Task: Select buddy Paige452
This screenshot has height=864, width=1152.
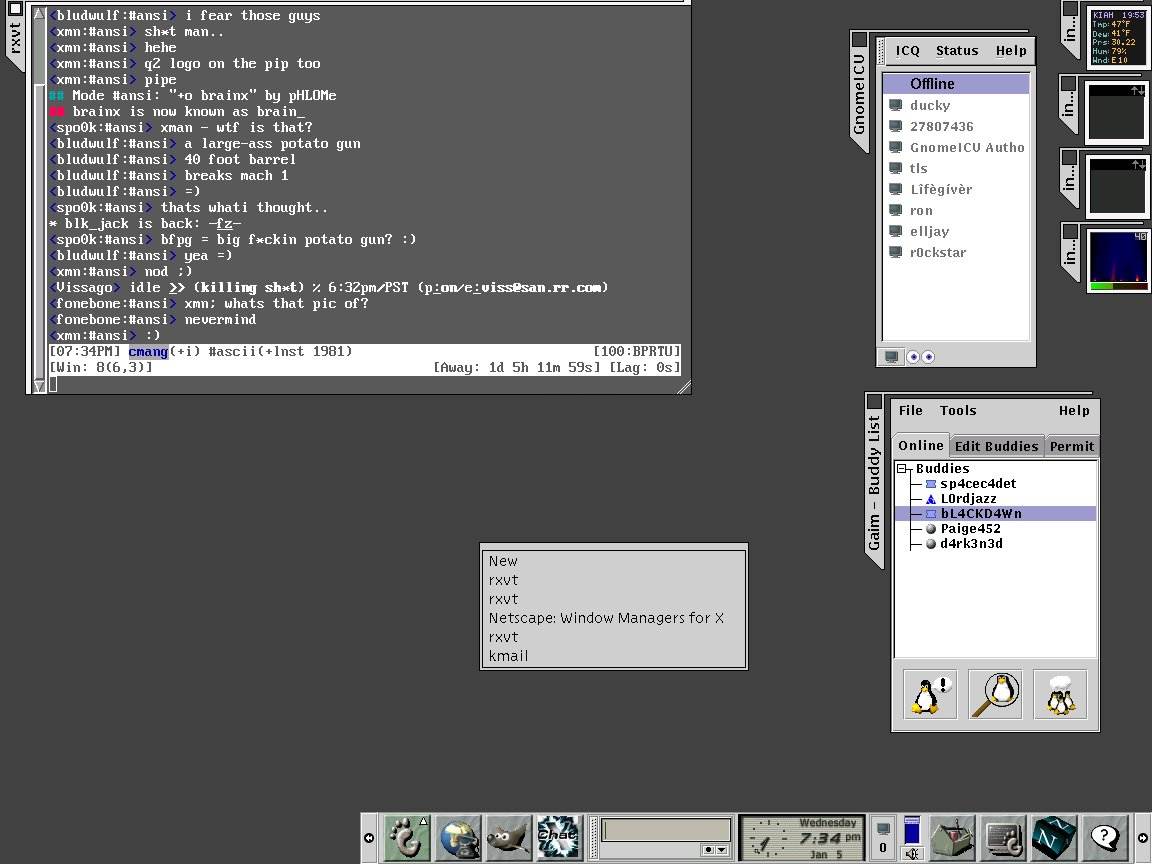Action: (970, 528)
